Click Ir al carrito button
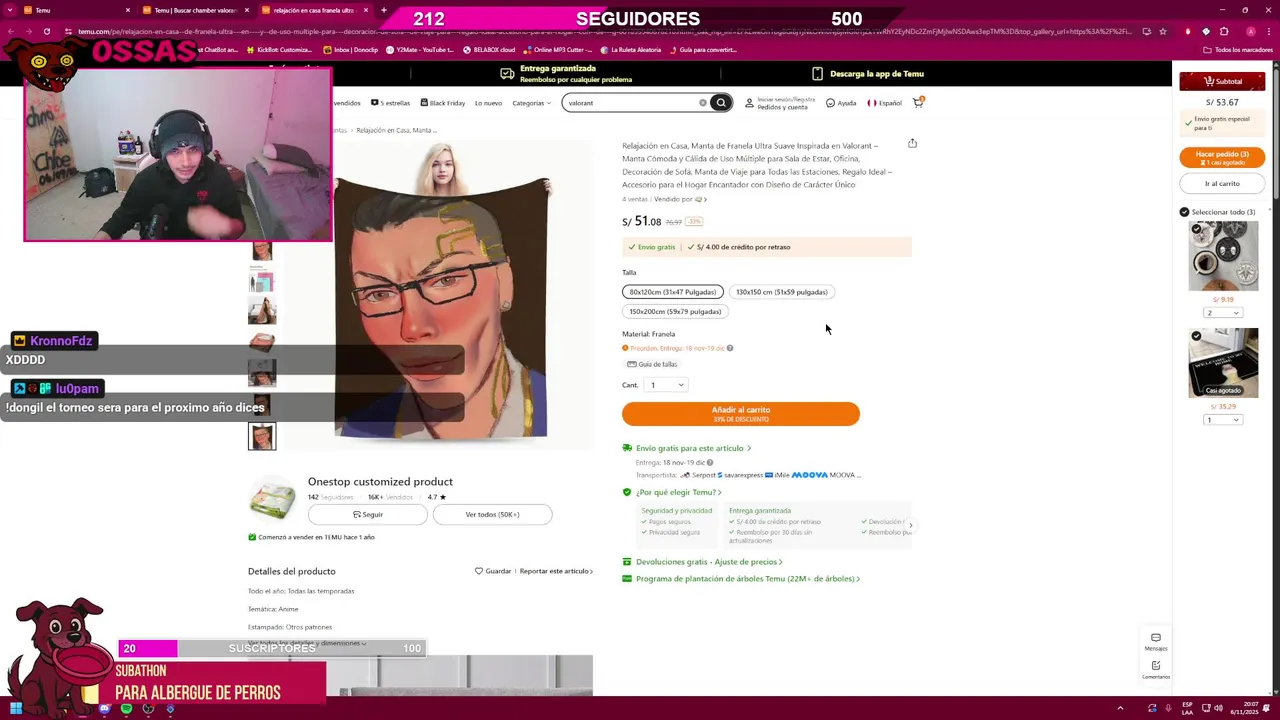The image size is (1280, 720). pos(1222,184)
